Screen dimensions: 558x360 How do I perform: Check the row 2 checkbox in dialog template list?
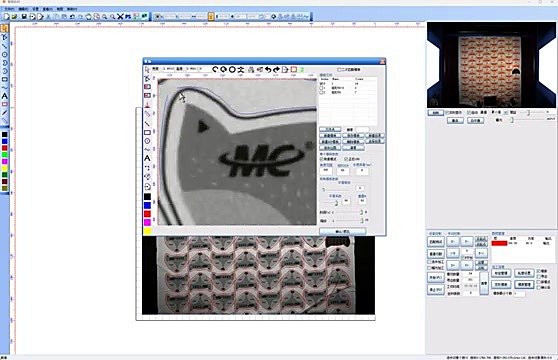click(x=322, y=92)
